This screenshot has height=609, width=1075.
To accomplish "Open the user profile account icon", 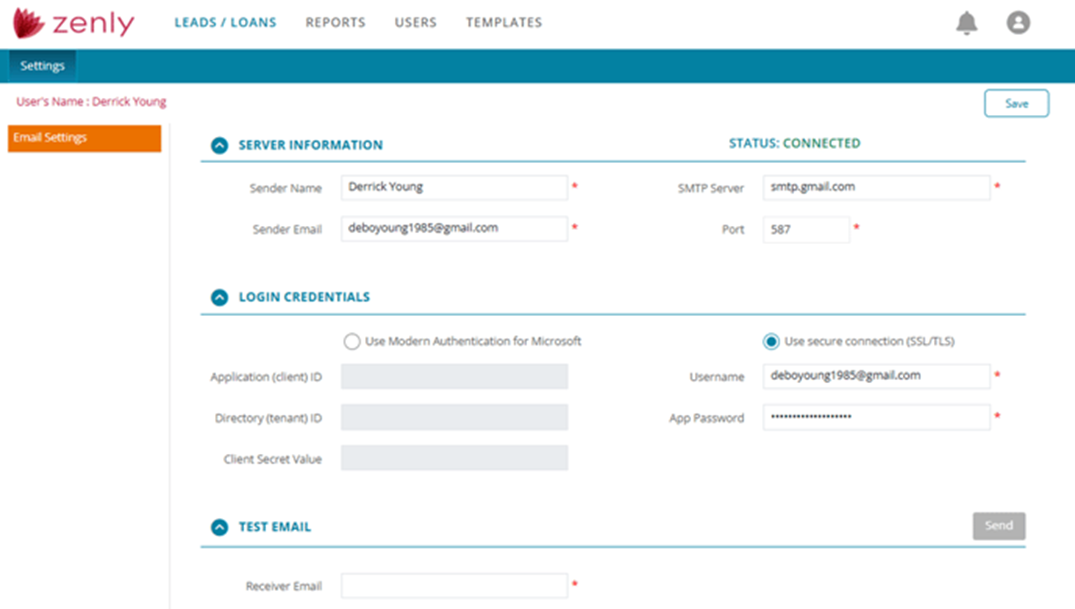I will [1018, 23].
